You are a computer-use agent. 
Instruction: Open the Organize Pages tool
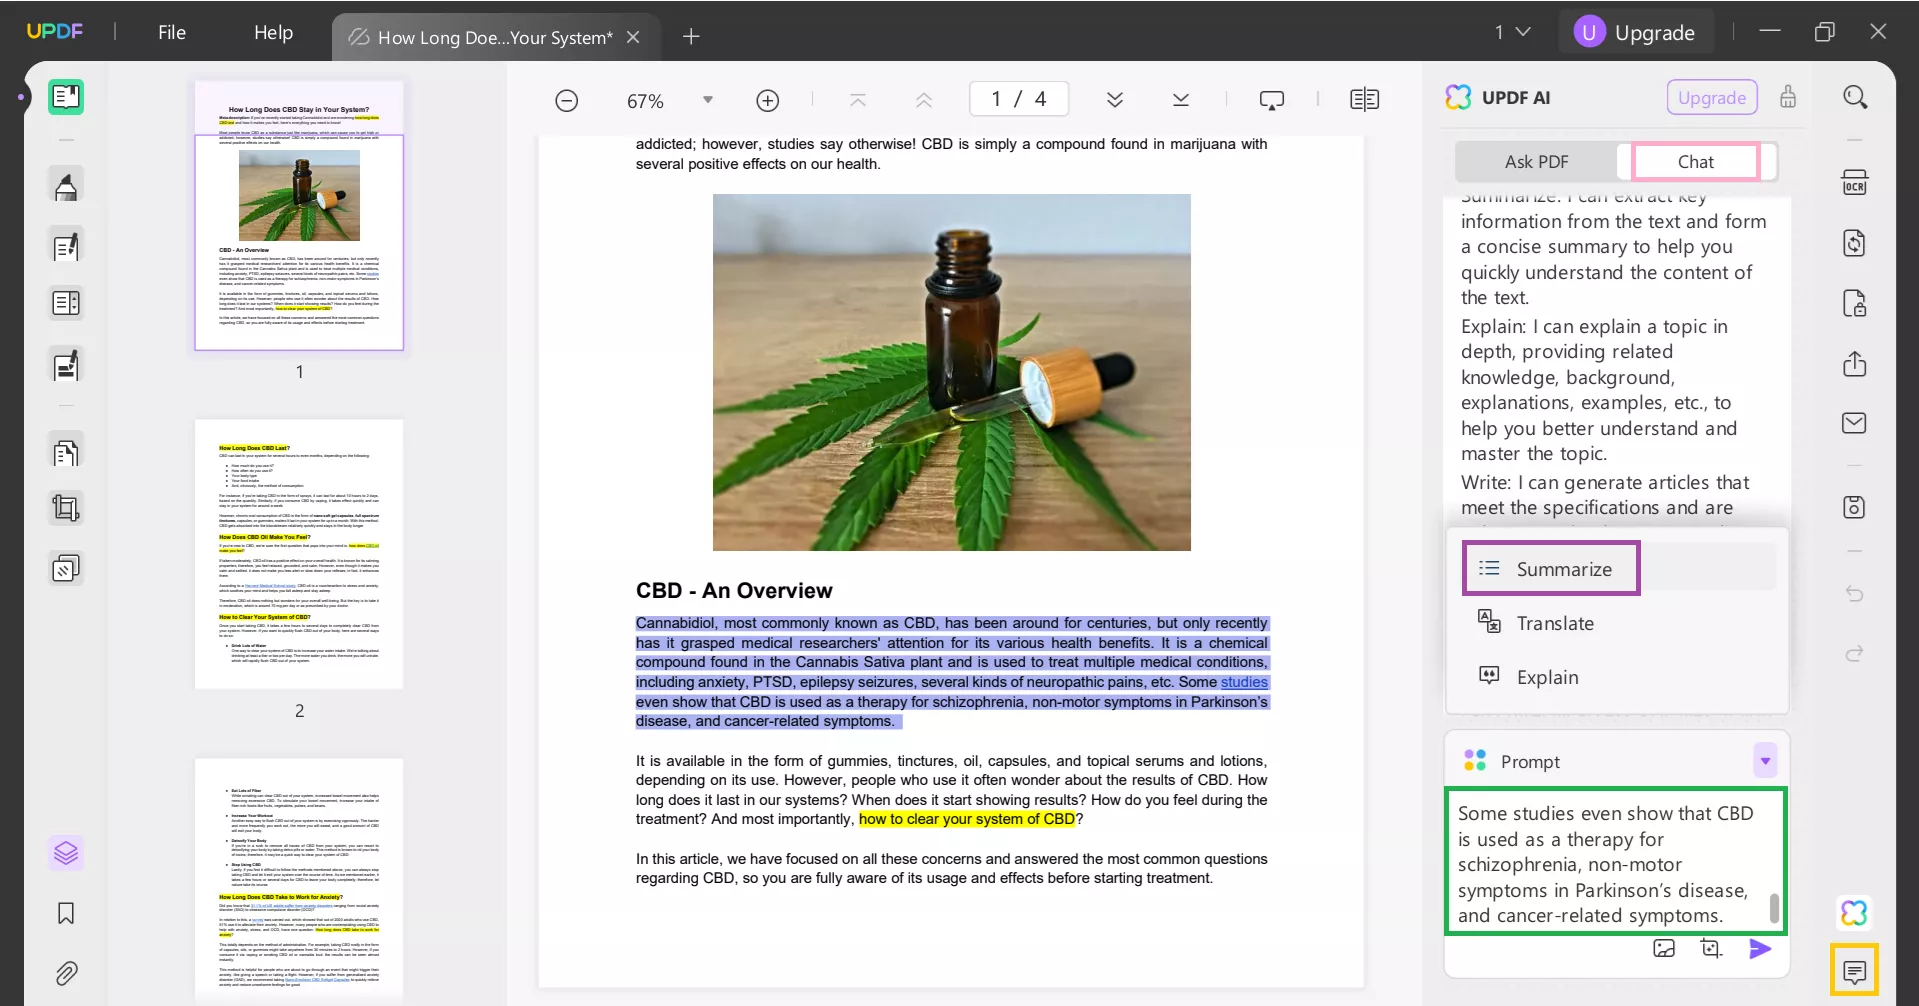(x=67, y=452)
